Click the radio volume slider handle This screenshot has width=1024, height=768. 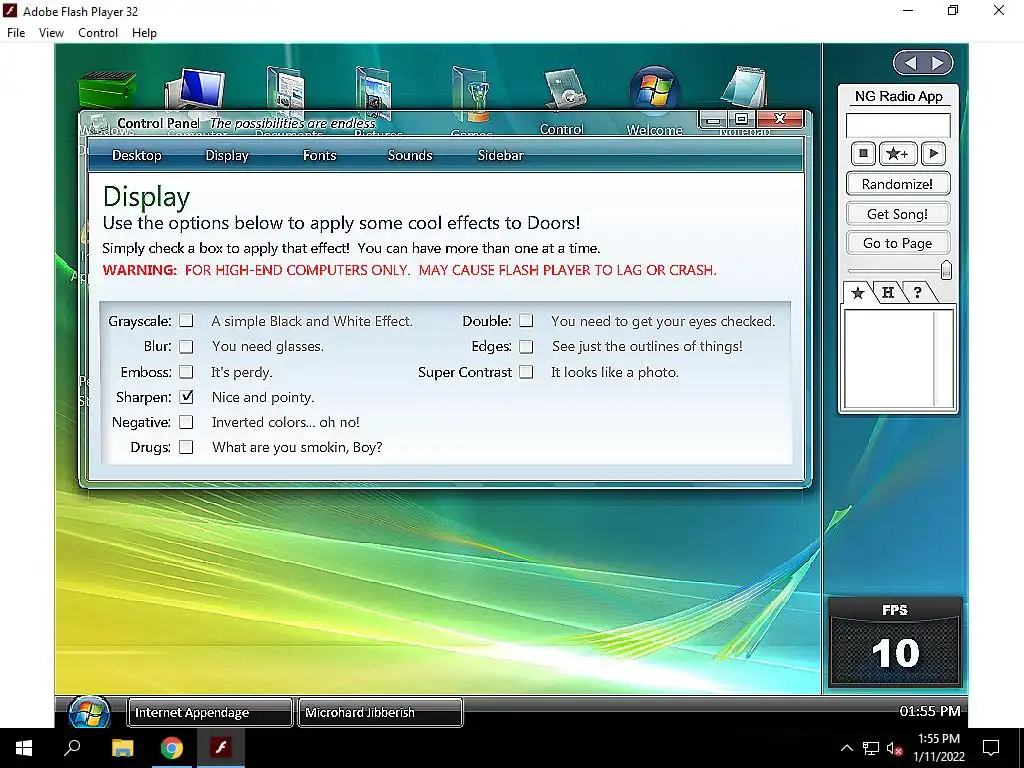click(946, 270)
